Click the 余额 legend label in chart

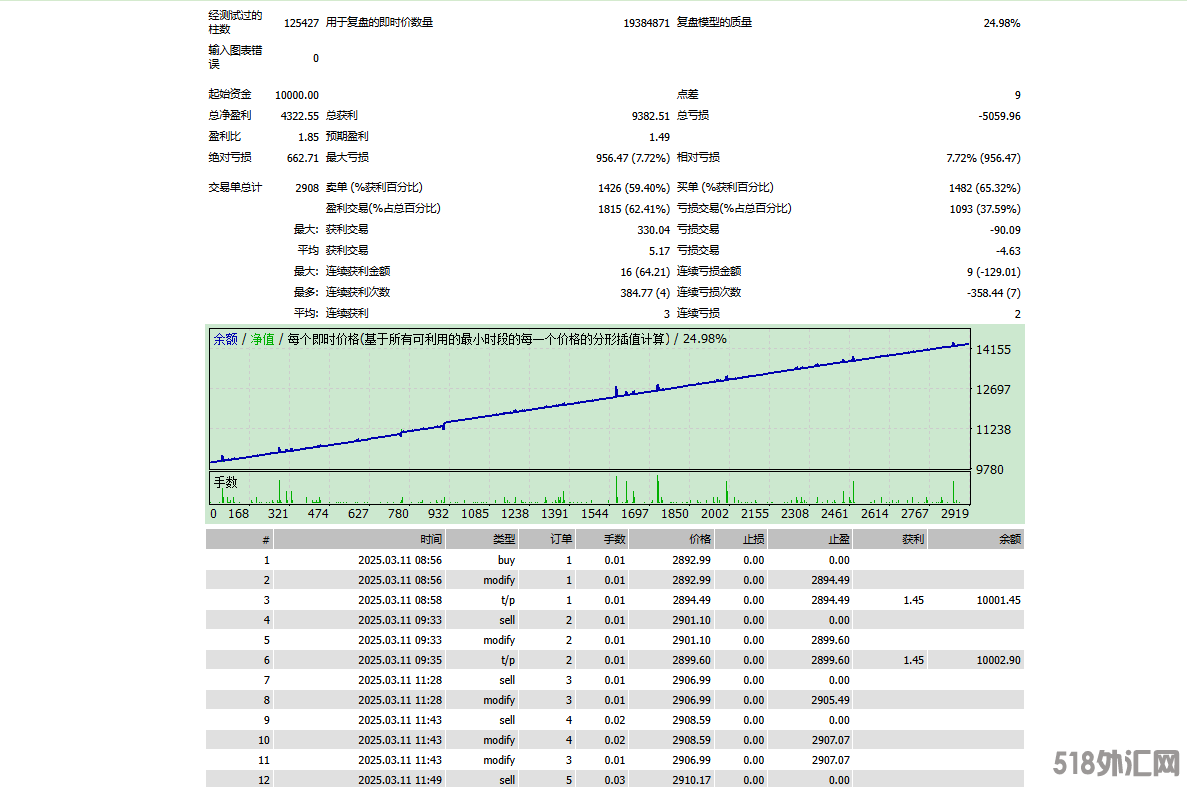pos(225,339)
